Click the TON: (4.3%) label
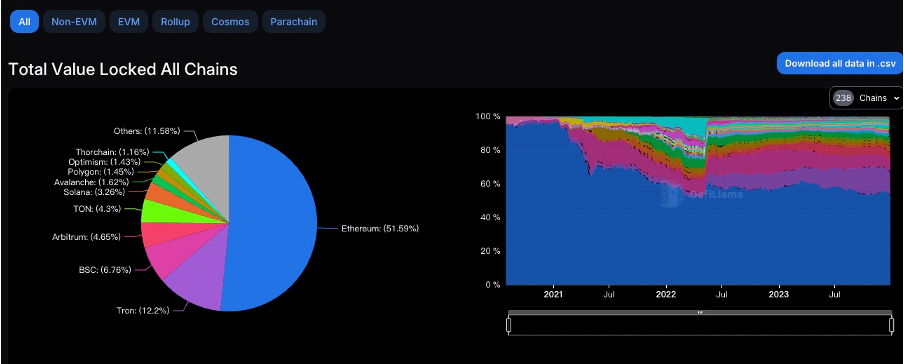 click(98, 209)
